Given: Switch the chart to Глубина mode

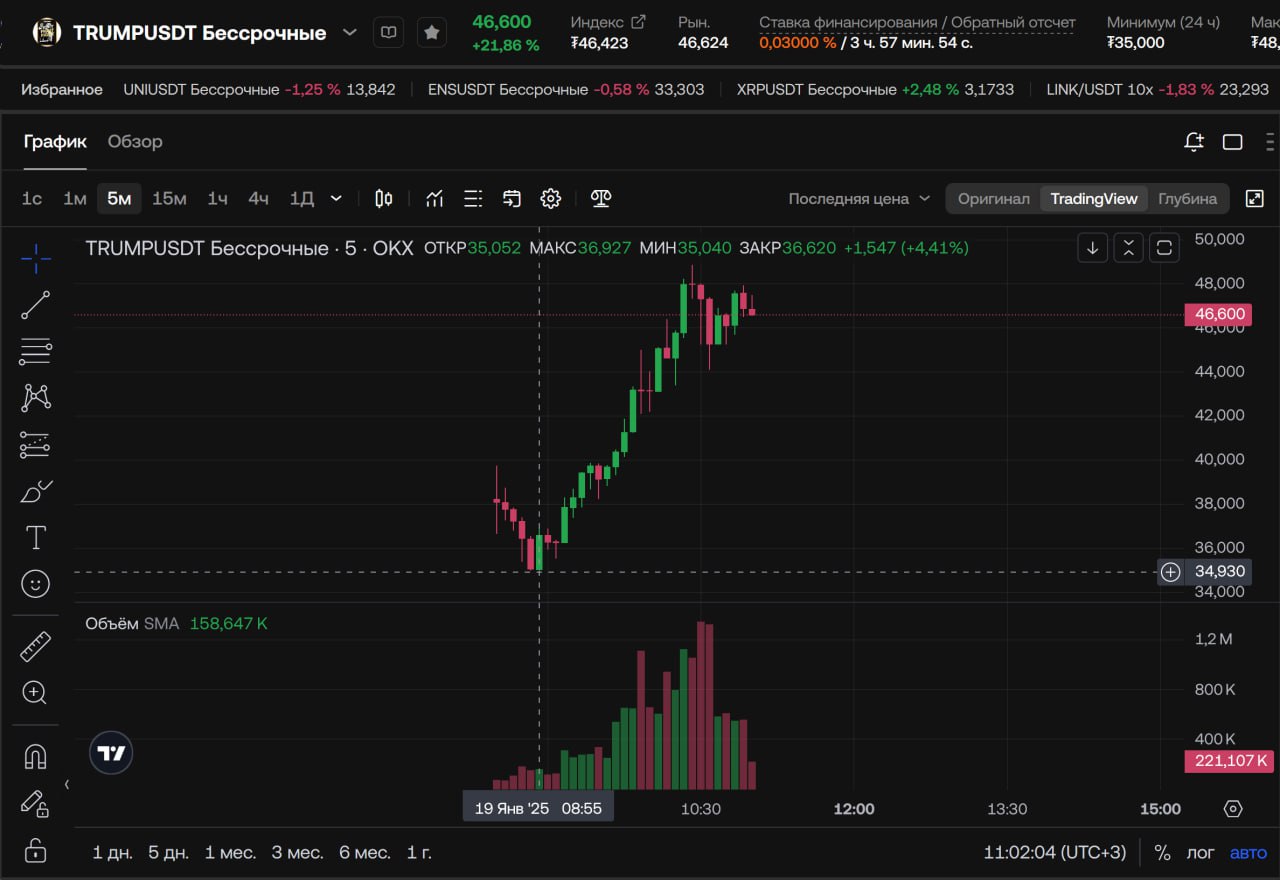Looking at the screenshot, I should click(x=1187, y=199).
